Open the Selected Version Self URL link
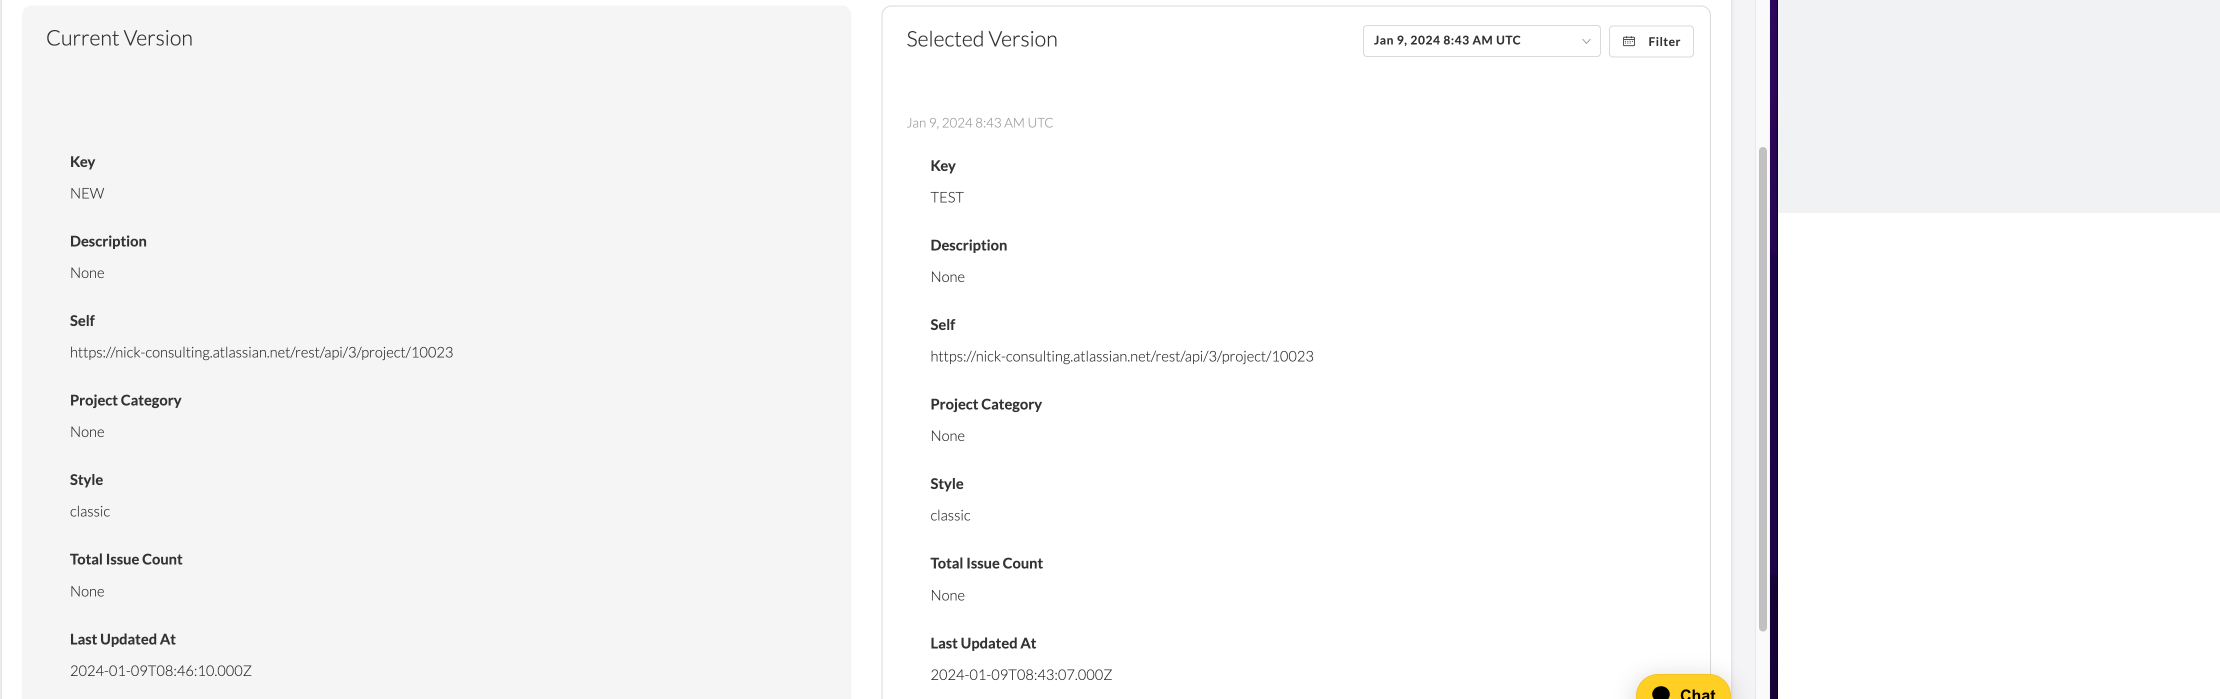The height and width of the screenshot is (699, 2220). 1121,356
